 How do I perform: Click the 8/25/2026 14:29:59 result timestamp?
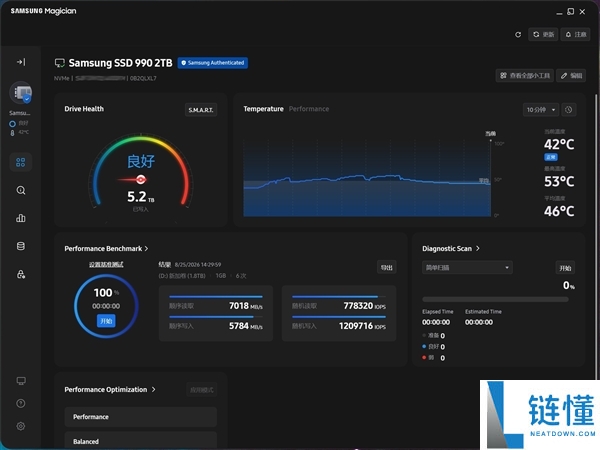pos(198,264)
